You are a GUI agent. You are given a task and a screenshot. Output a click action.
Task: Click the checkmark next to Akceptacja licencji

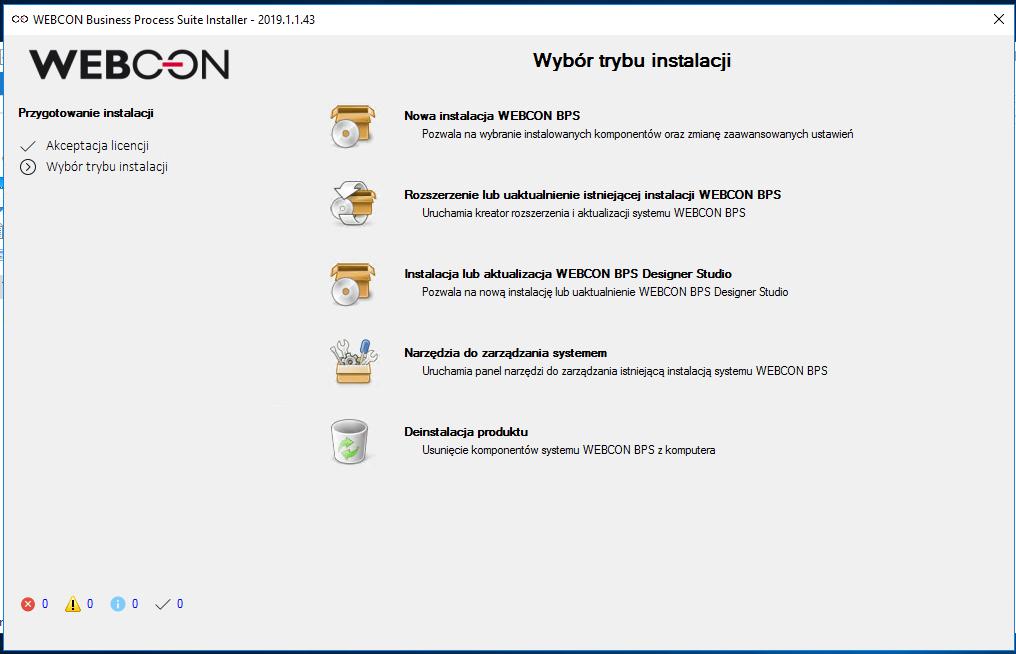(28, 146)
